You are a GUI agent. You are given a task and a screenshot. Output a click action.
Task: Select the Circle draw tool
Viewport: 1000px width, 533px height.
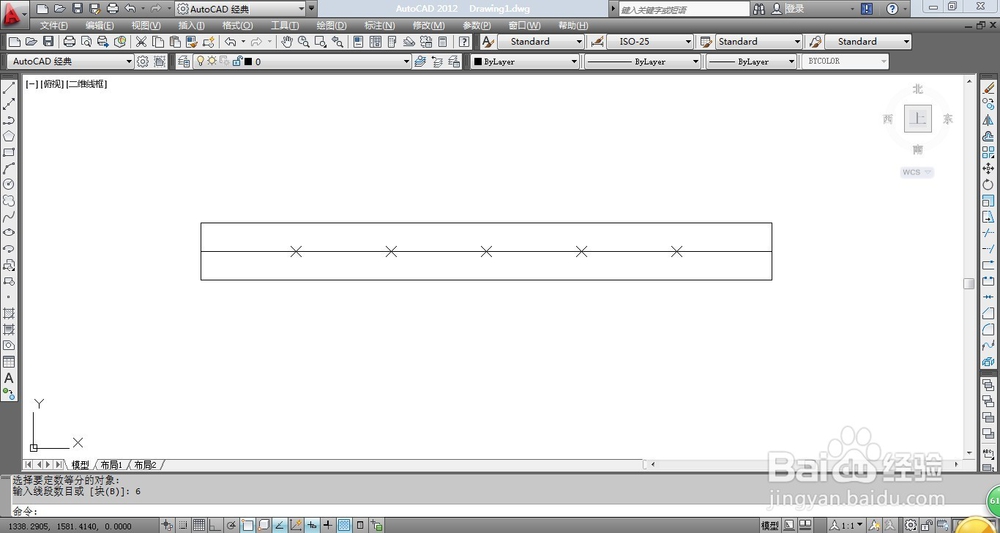point(9,184)
